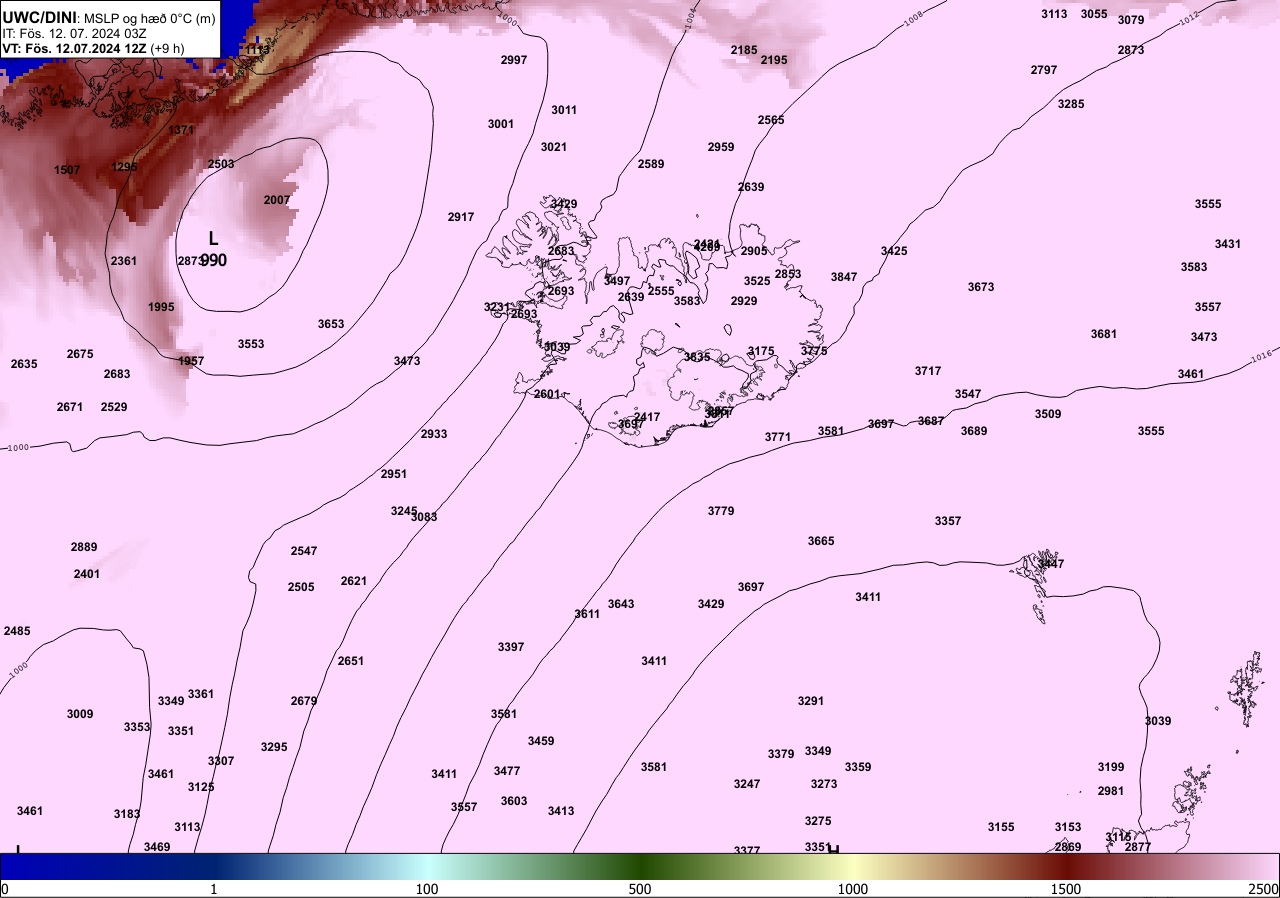
Task: Click the height value 3431
Action: pyautogui.click(x=1228, y=244)
